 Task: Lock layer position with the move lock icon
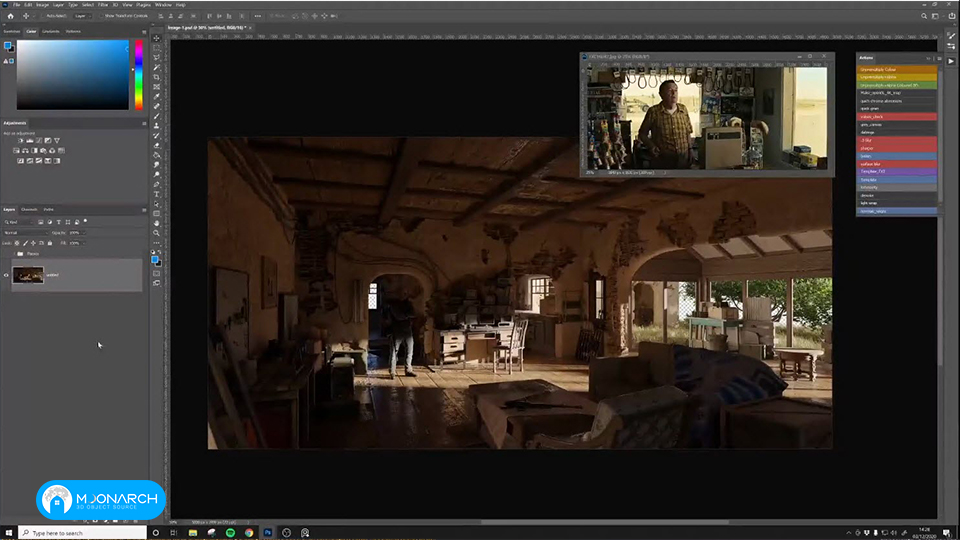click(33, 243)
